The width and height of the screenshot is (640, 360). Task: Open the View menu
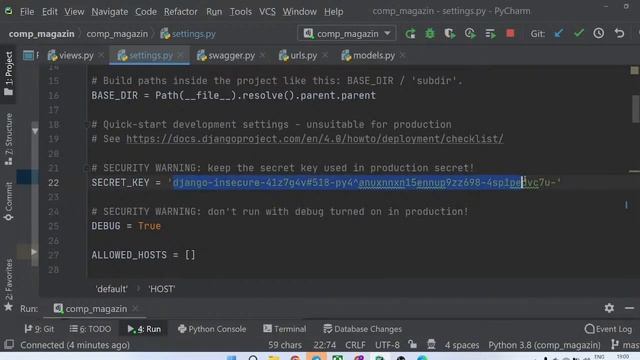[74, 11]
